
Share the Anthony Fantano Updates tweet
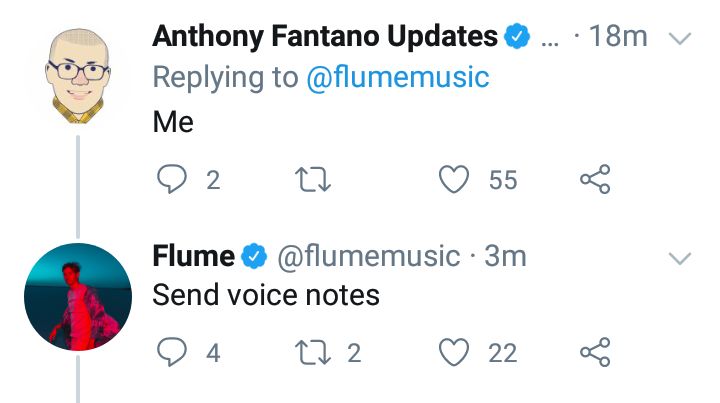click(x=595, y=180)
